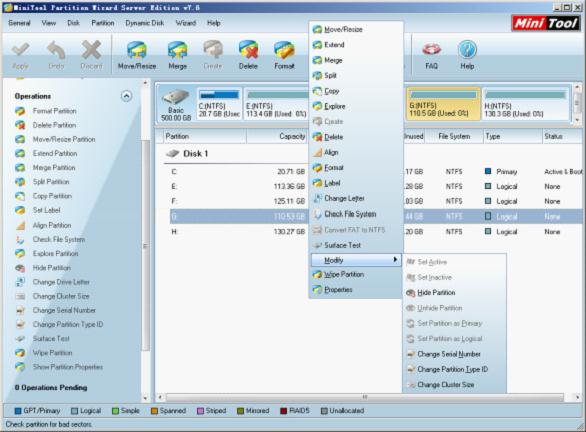Open the View menu
Viewport: 586px width, 432px height.
click(x=49, y=23)
